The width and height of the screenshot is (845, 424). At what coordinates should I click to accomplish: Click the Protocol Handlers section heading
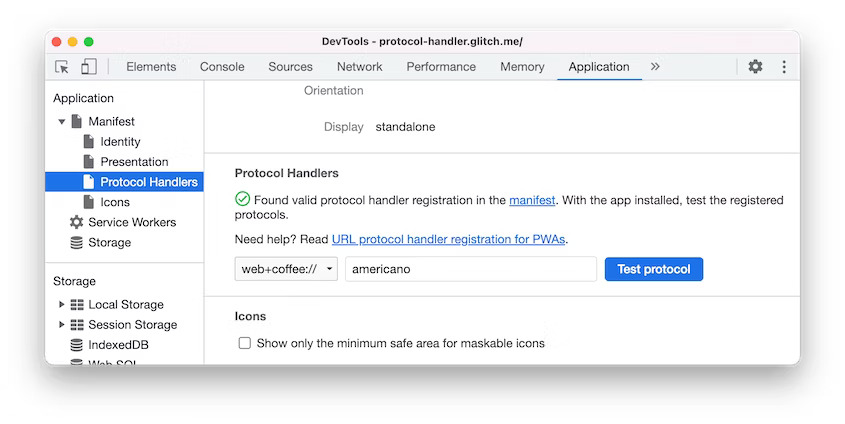coord(287,173)
